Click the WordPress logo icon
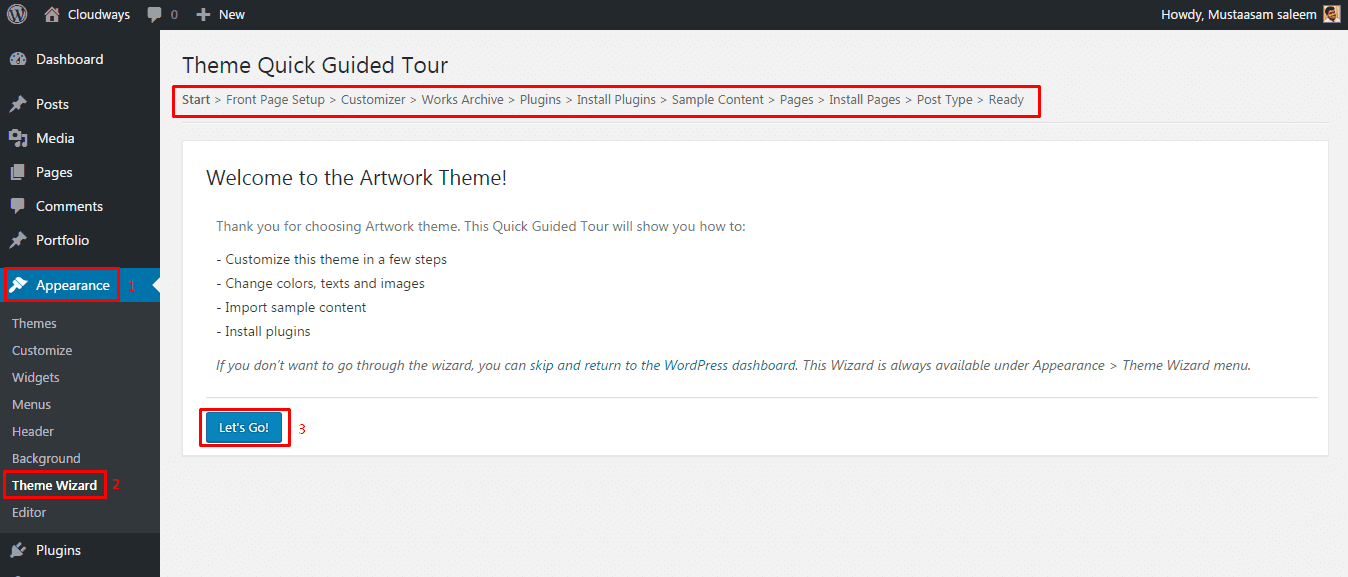Screen dimensions: 1348x577 [17, 14]
